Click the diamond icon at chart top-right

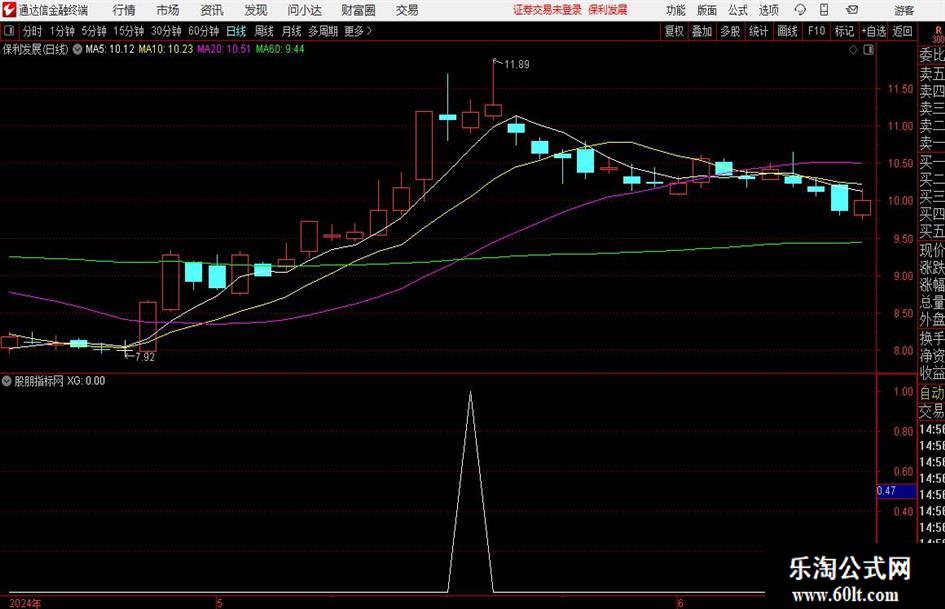[853, 50]
